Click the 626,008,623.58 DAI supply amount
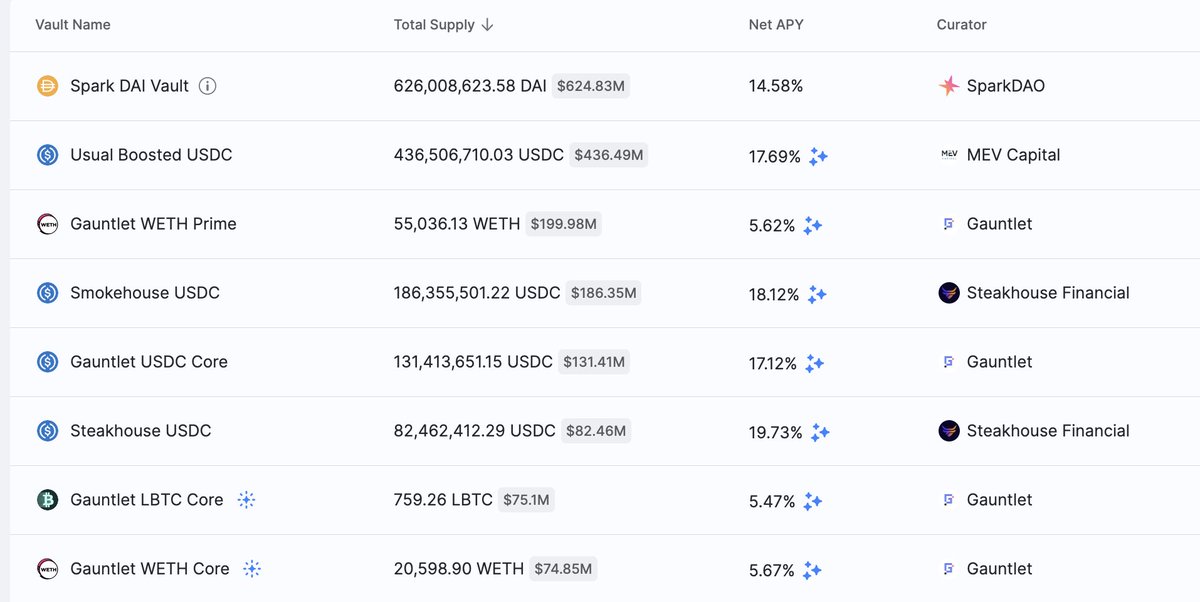Screen dimensions: 1200x602 click(x=470, y=86)
